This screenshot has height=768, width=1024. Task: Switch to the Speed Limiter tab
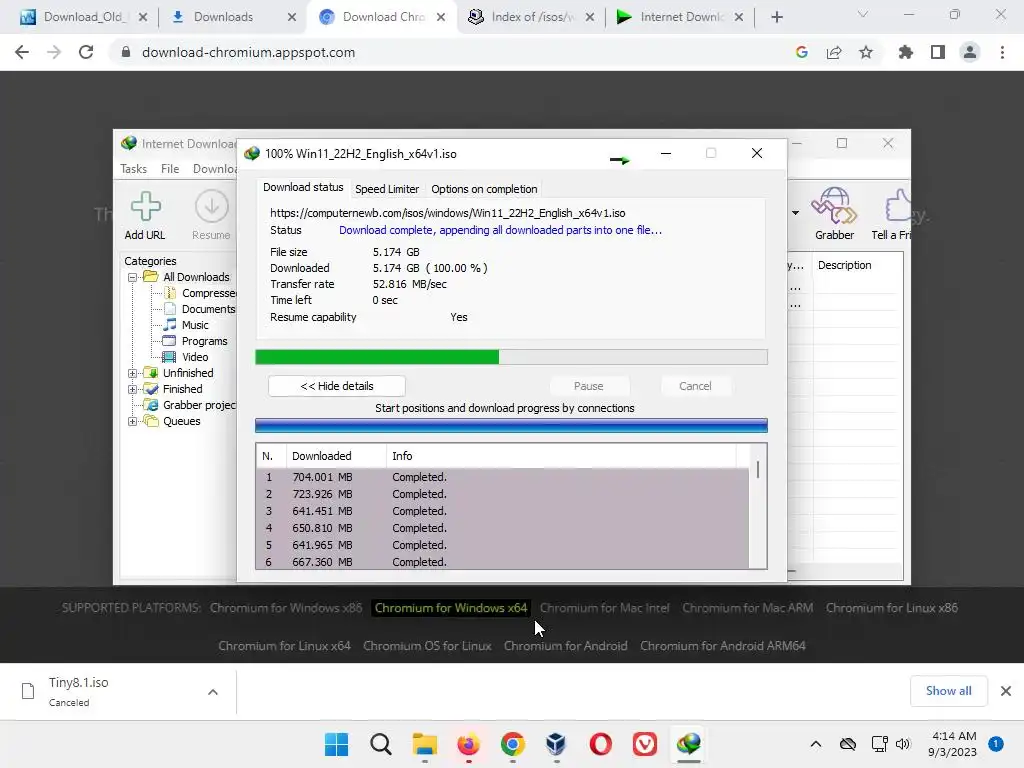(387, 189)
